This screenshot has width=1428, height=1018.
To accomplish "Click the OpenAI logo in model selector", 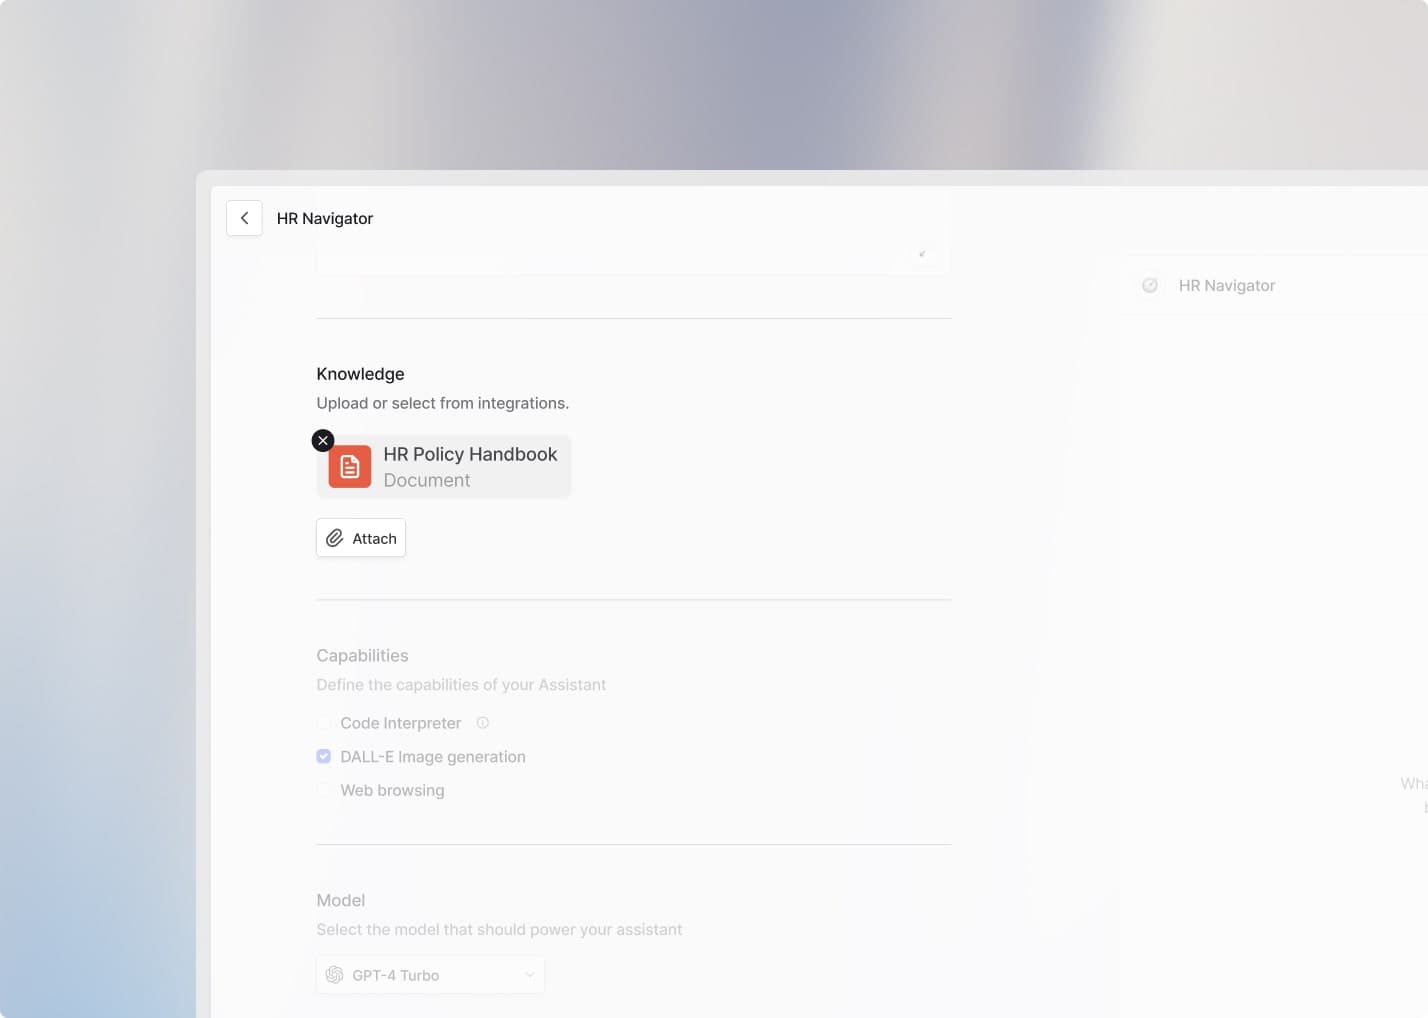I will click(335, 975).
